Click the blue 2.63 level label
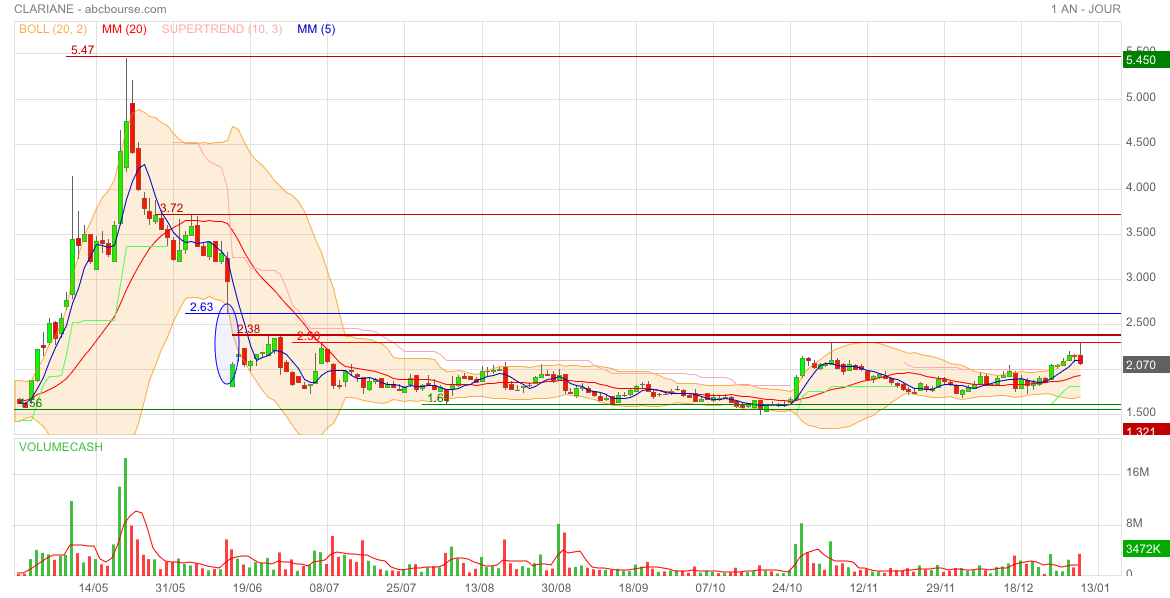The image size is (1170, 598). pos(201,307)
